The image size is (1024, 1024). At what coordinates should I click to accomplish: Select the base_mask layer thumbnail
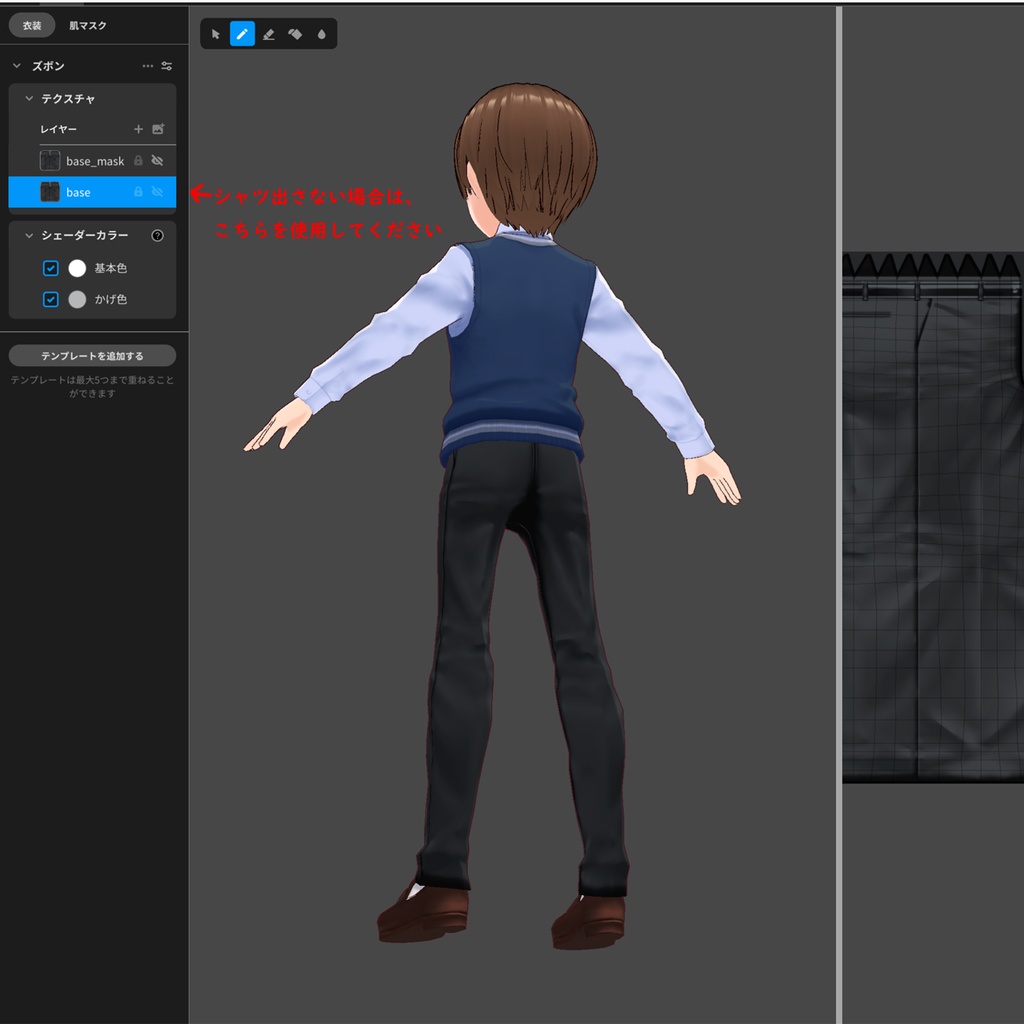point(49,160)
